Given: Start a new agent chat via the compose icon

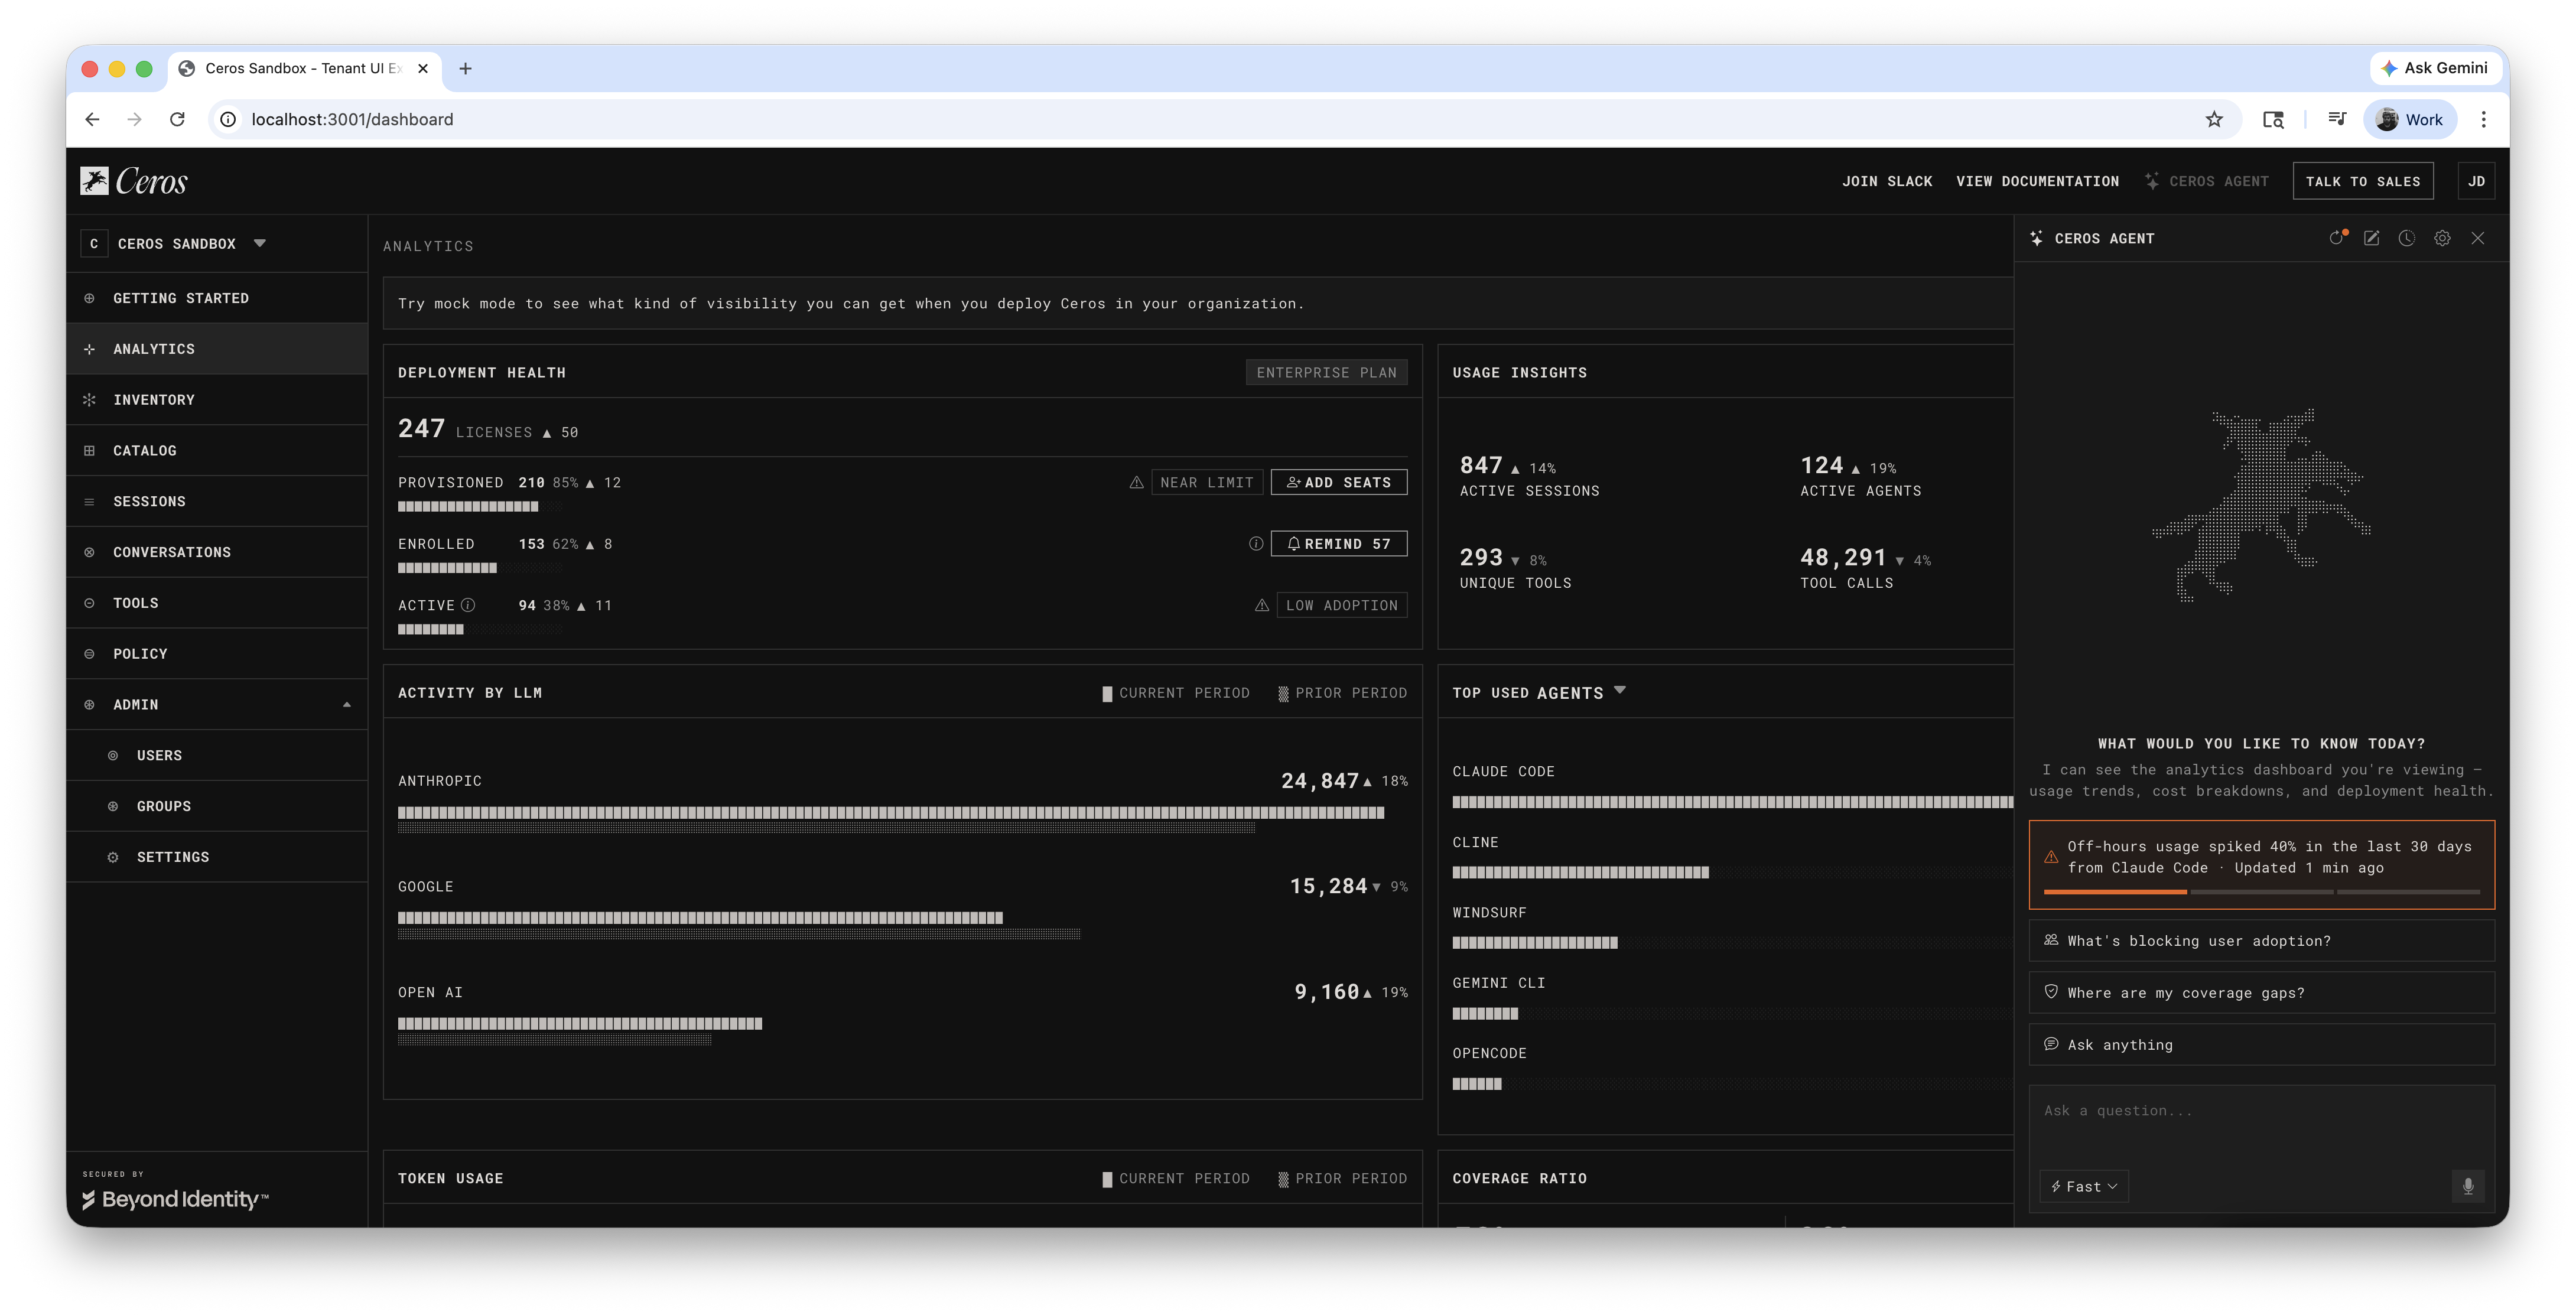Looking at the screenshot, I should coord(2371,238).
